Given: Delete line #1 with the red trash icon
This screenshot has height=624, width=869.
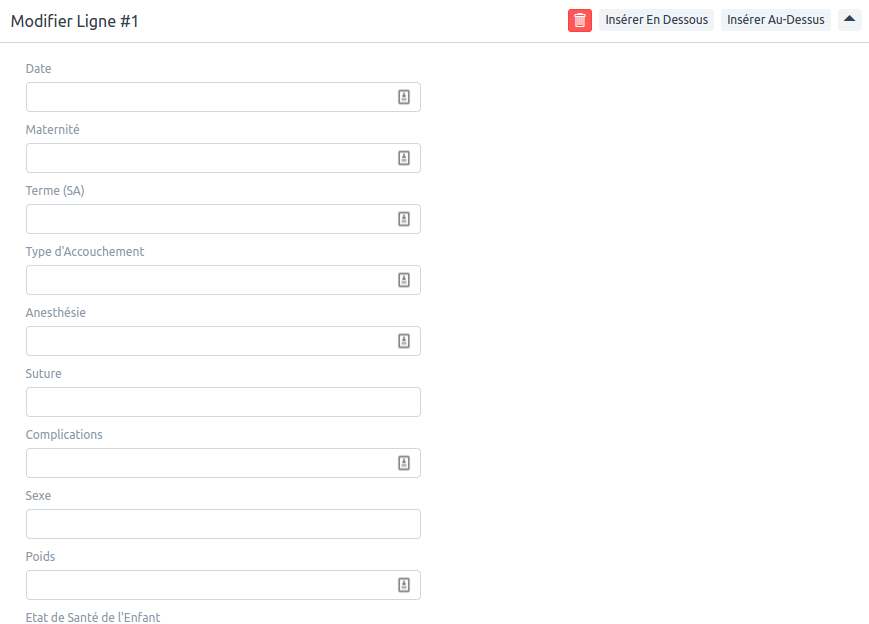Looking at the screenshot, I should [580, 20].
